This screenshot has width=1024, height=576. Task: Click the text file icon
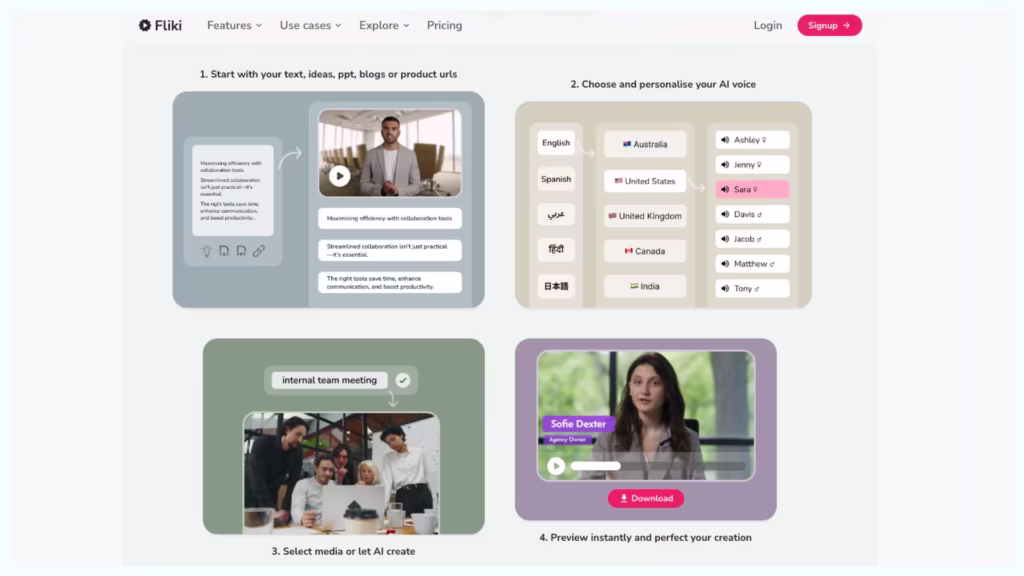(224, 251)
